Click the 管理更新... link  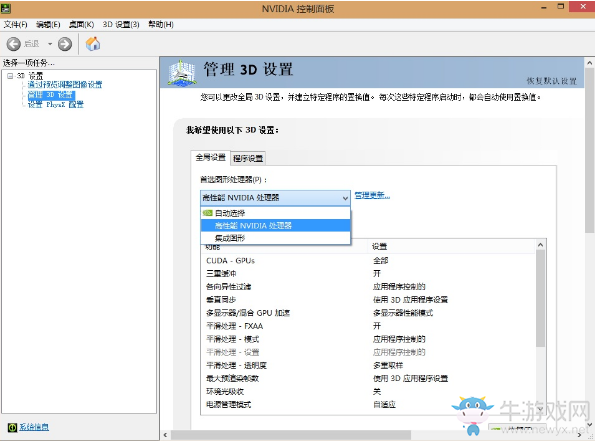point(372,196)
